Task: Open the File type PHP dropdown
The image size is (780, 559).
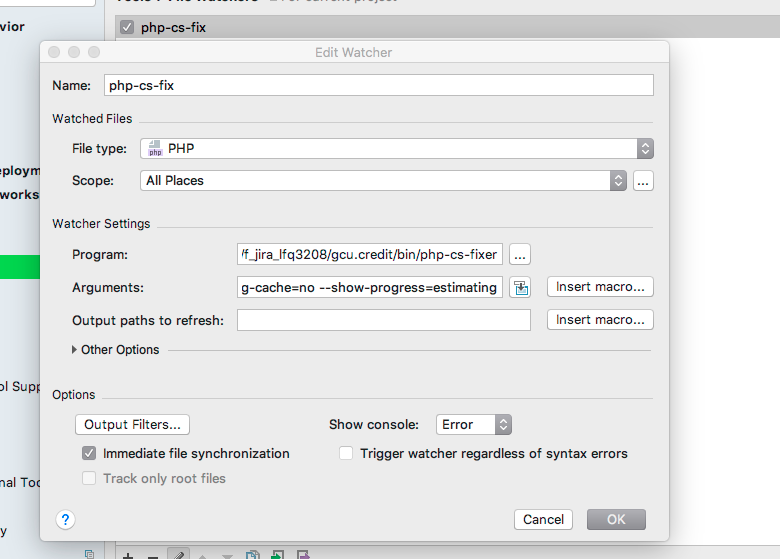Action: pos(396,148)
